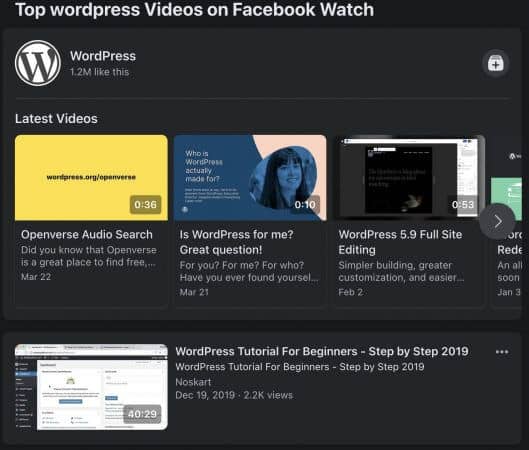This screenshot has height=450, width=529.
Task: Play the 40:29 WordPress tutorial video thumbnail
Action: pyautogui.click(x=91, y=387)
